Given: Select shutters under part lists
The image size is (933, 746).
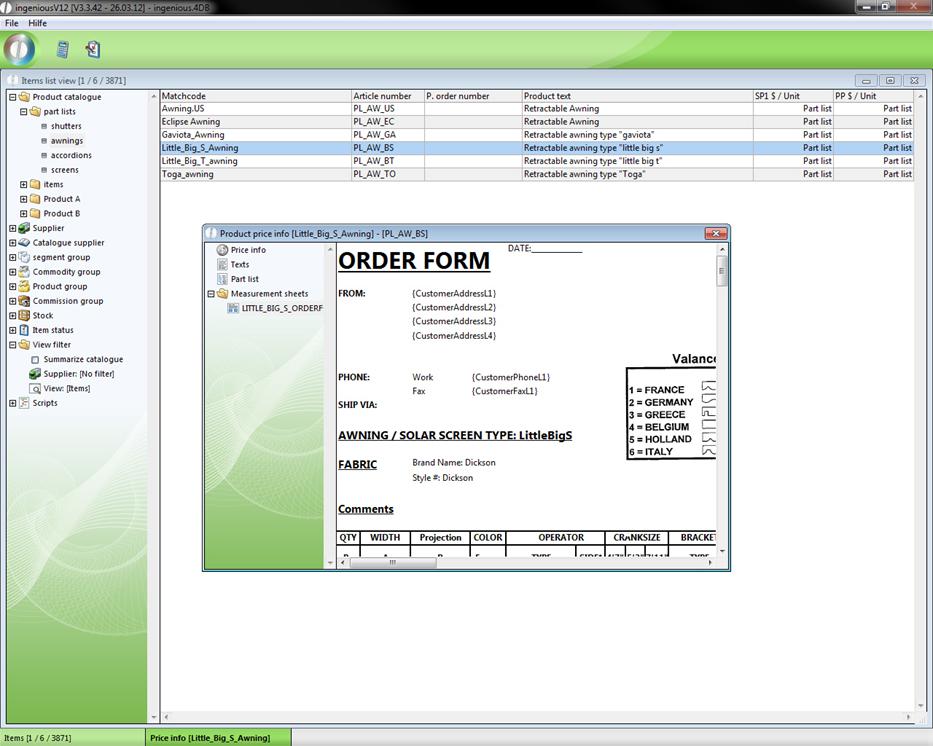Looking at the screenshot, I should [x=66, y=127].
